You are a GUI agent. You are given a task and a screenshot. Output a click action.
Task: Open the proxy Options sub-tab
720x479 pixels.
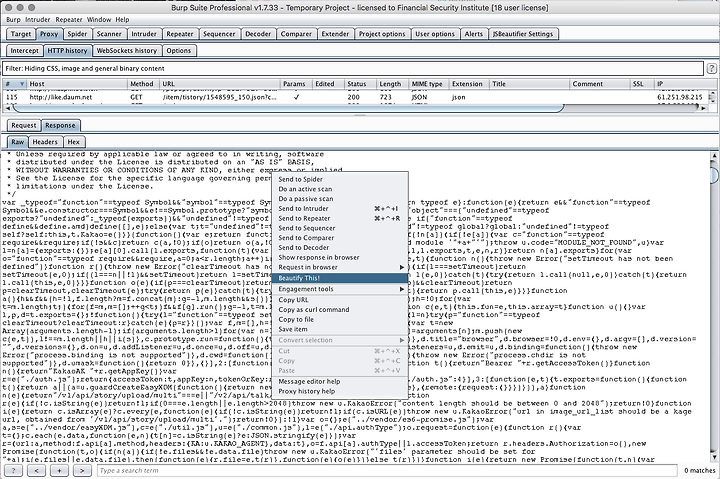(x=179, y=51)
